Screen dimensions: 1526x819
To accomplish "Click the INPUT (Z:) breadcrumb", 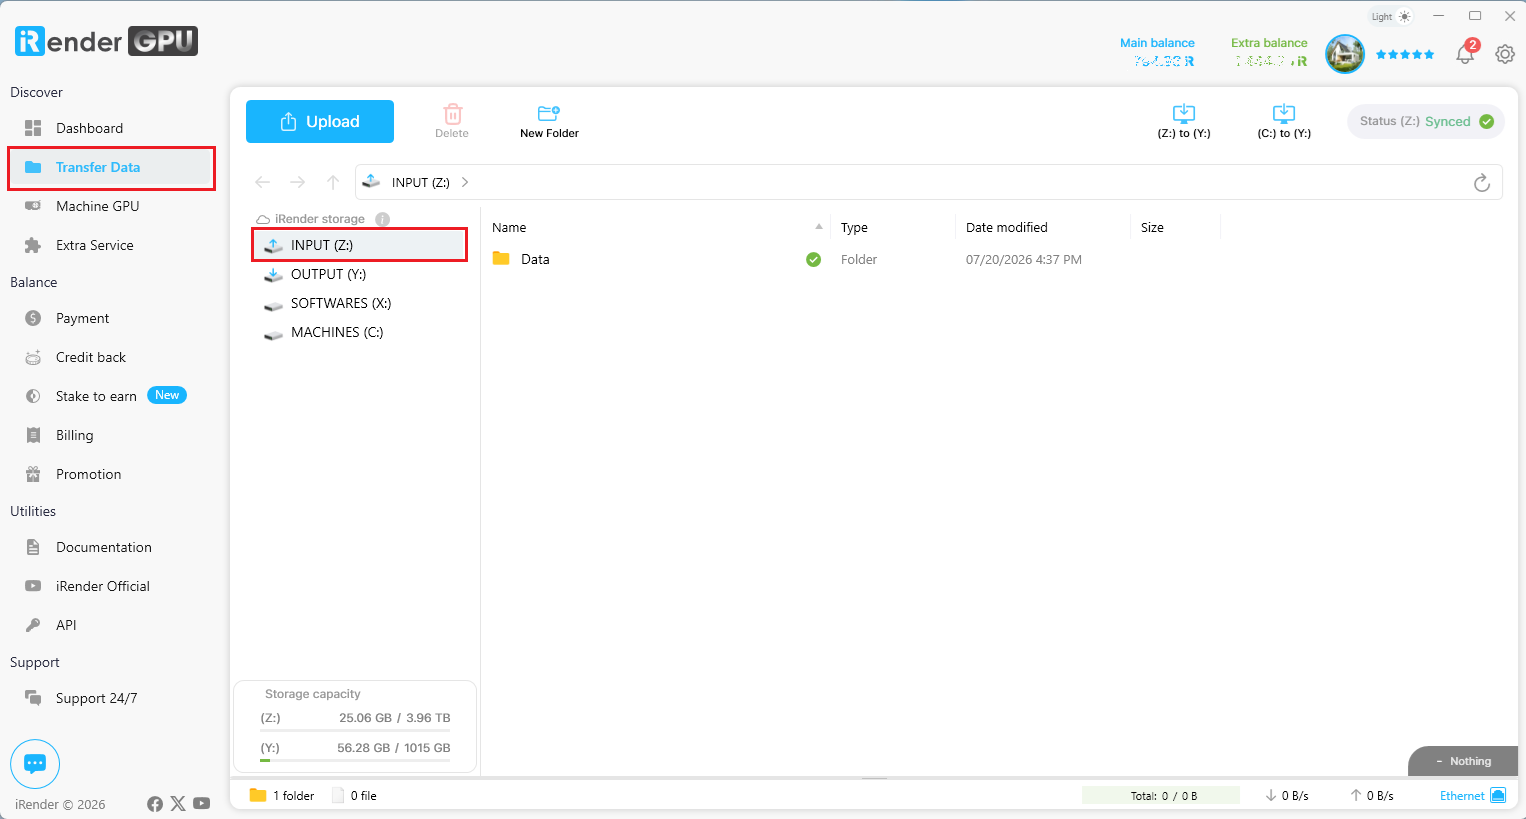I will 421,182.
